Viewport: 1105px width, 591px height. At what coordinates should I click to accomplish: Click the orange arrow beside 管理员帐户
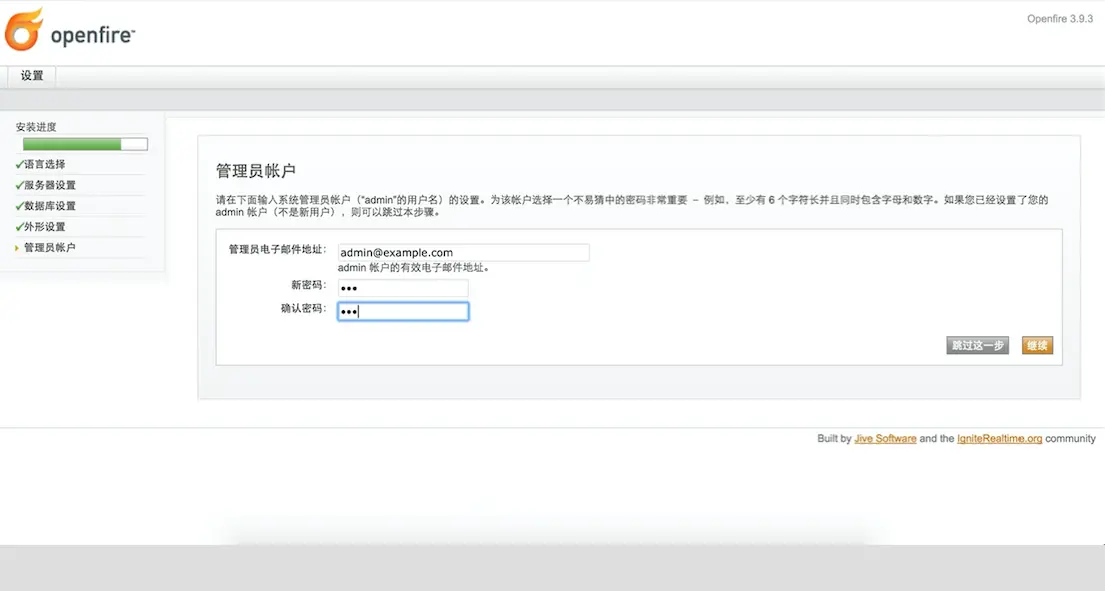(x=17, y=247)
